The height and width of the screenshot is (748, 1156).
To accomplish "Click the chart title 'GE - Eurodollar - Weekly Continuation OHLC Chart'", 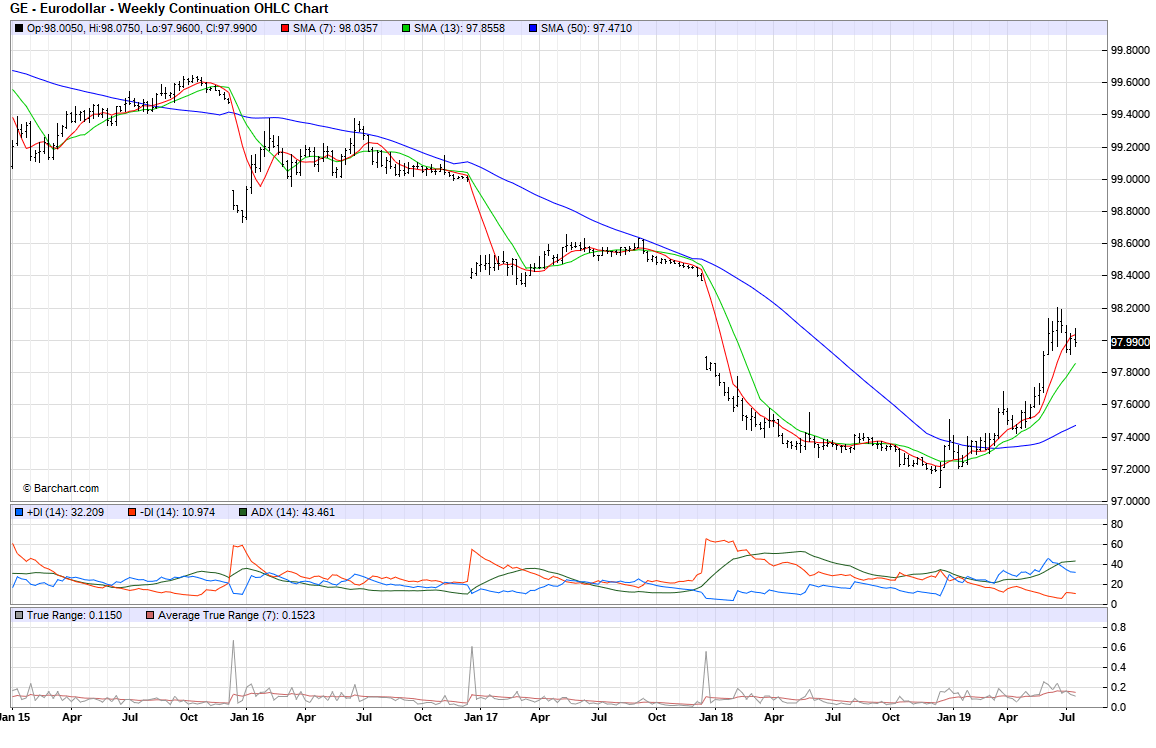I will 170,9.
